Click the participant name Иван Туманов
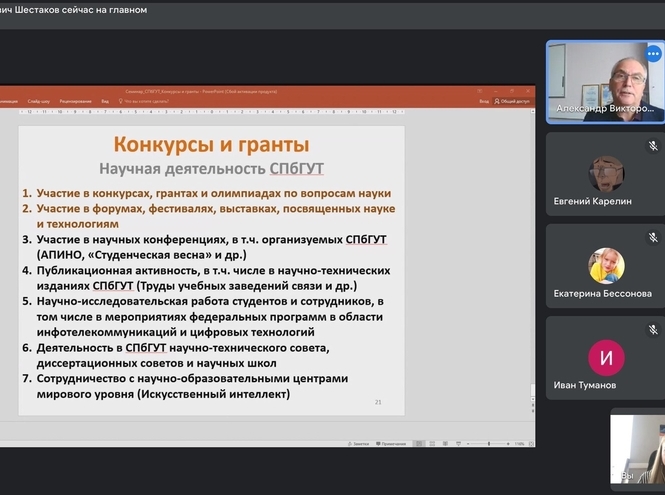Screen dimensions: 665x495 [x=585, y=385]
